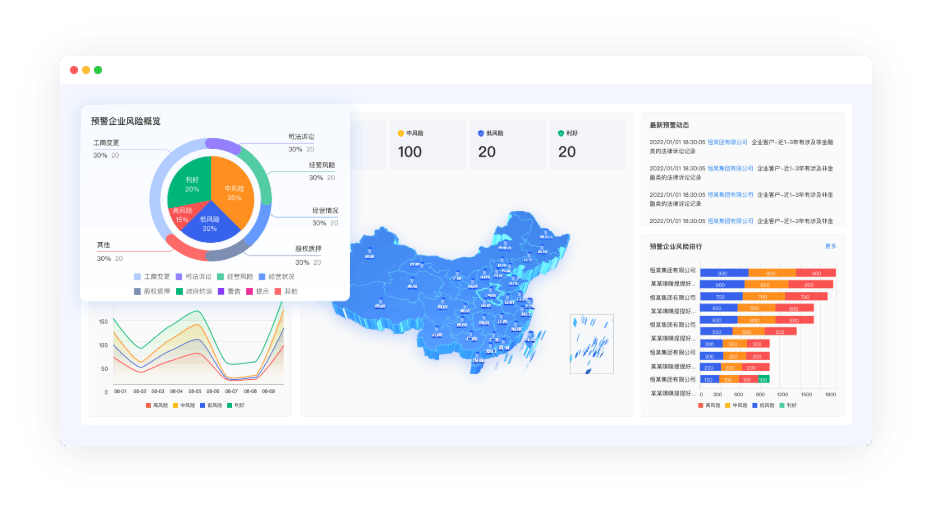Screen dimensions: 932x510
Task: Click the green 100 bar segment
Action: pyautogui.click(x=764, y=379)
